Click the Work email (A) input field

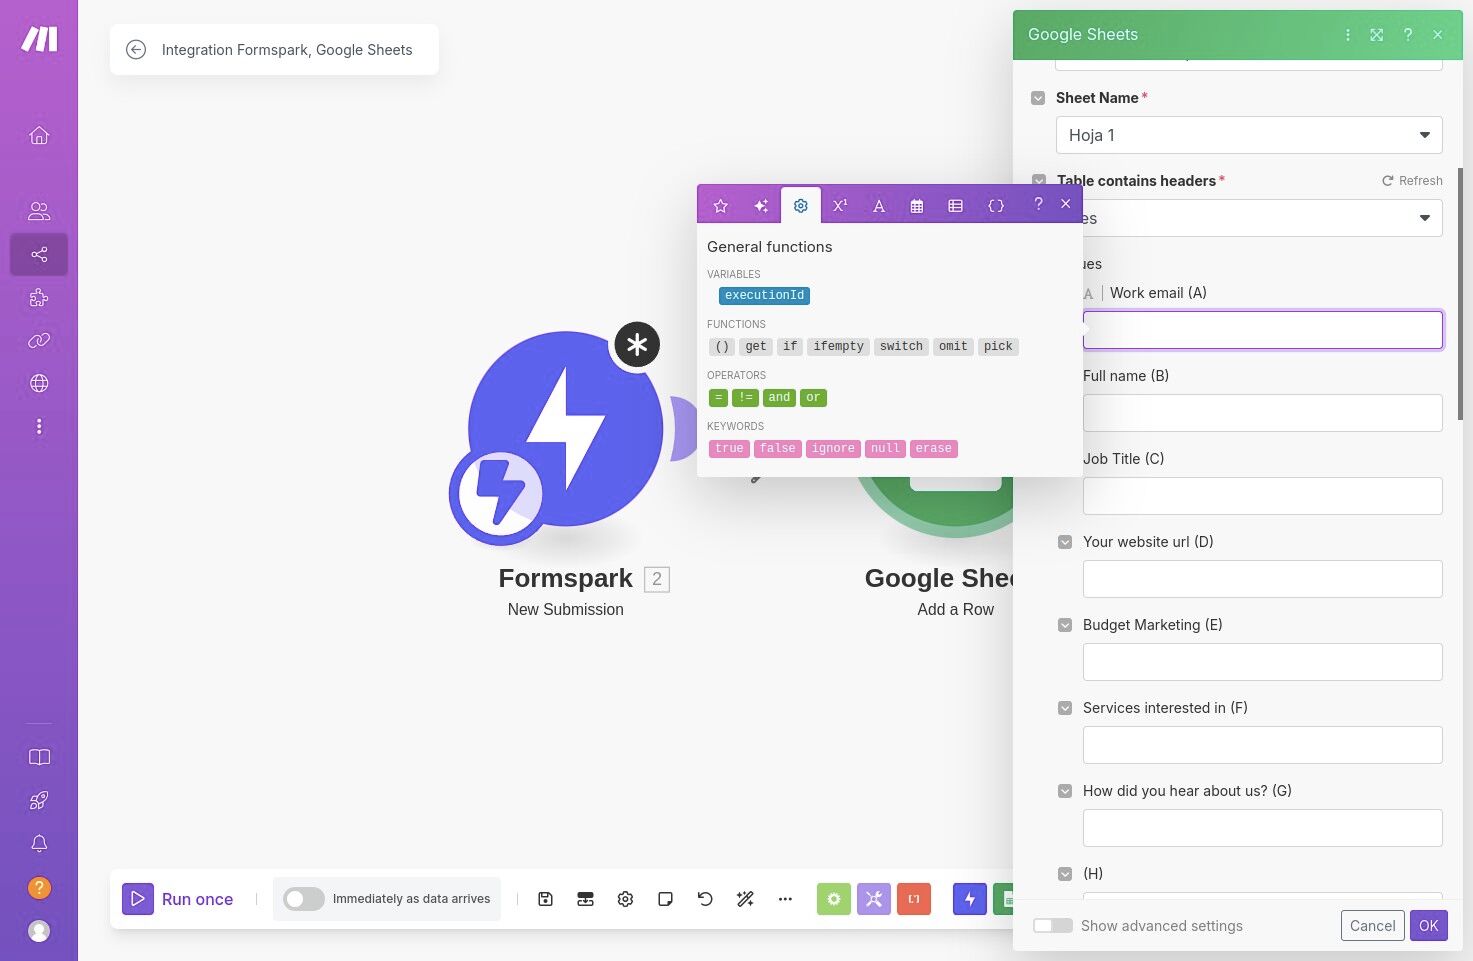[x=1262, y=330]
